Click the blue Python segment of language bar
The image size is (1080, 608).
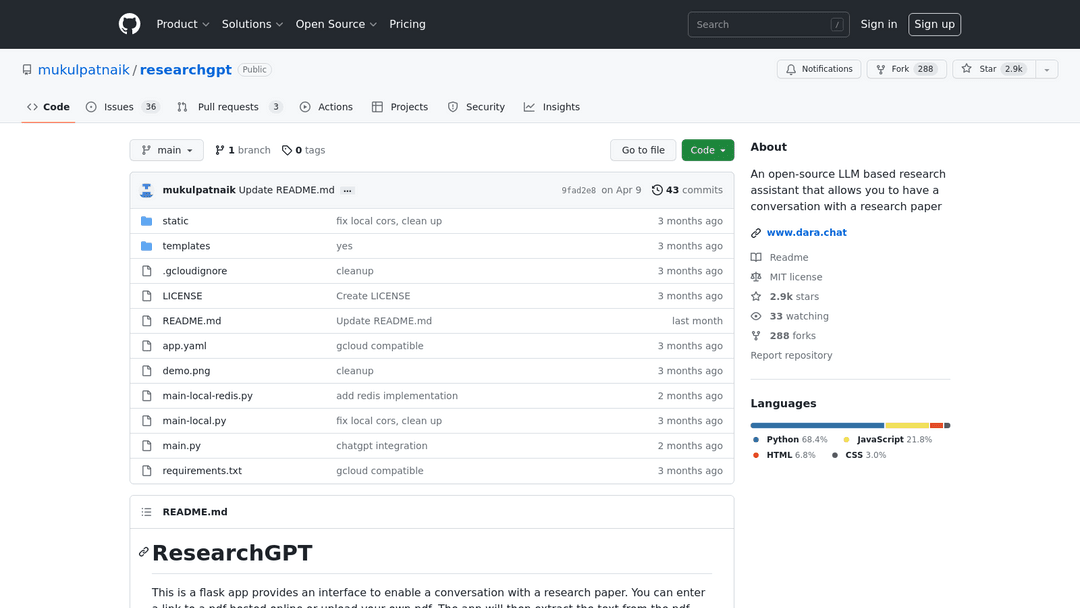817,426
